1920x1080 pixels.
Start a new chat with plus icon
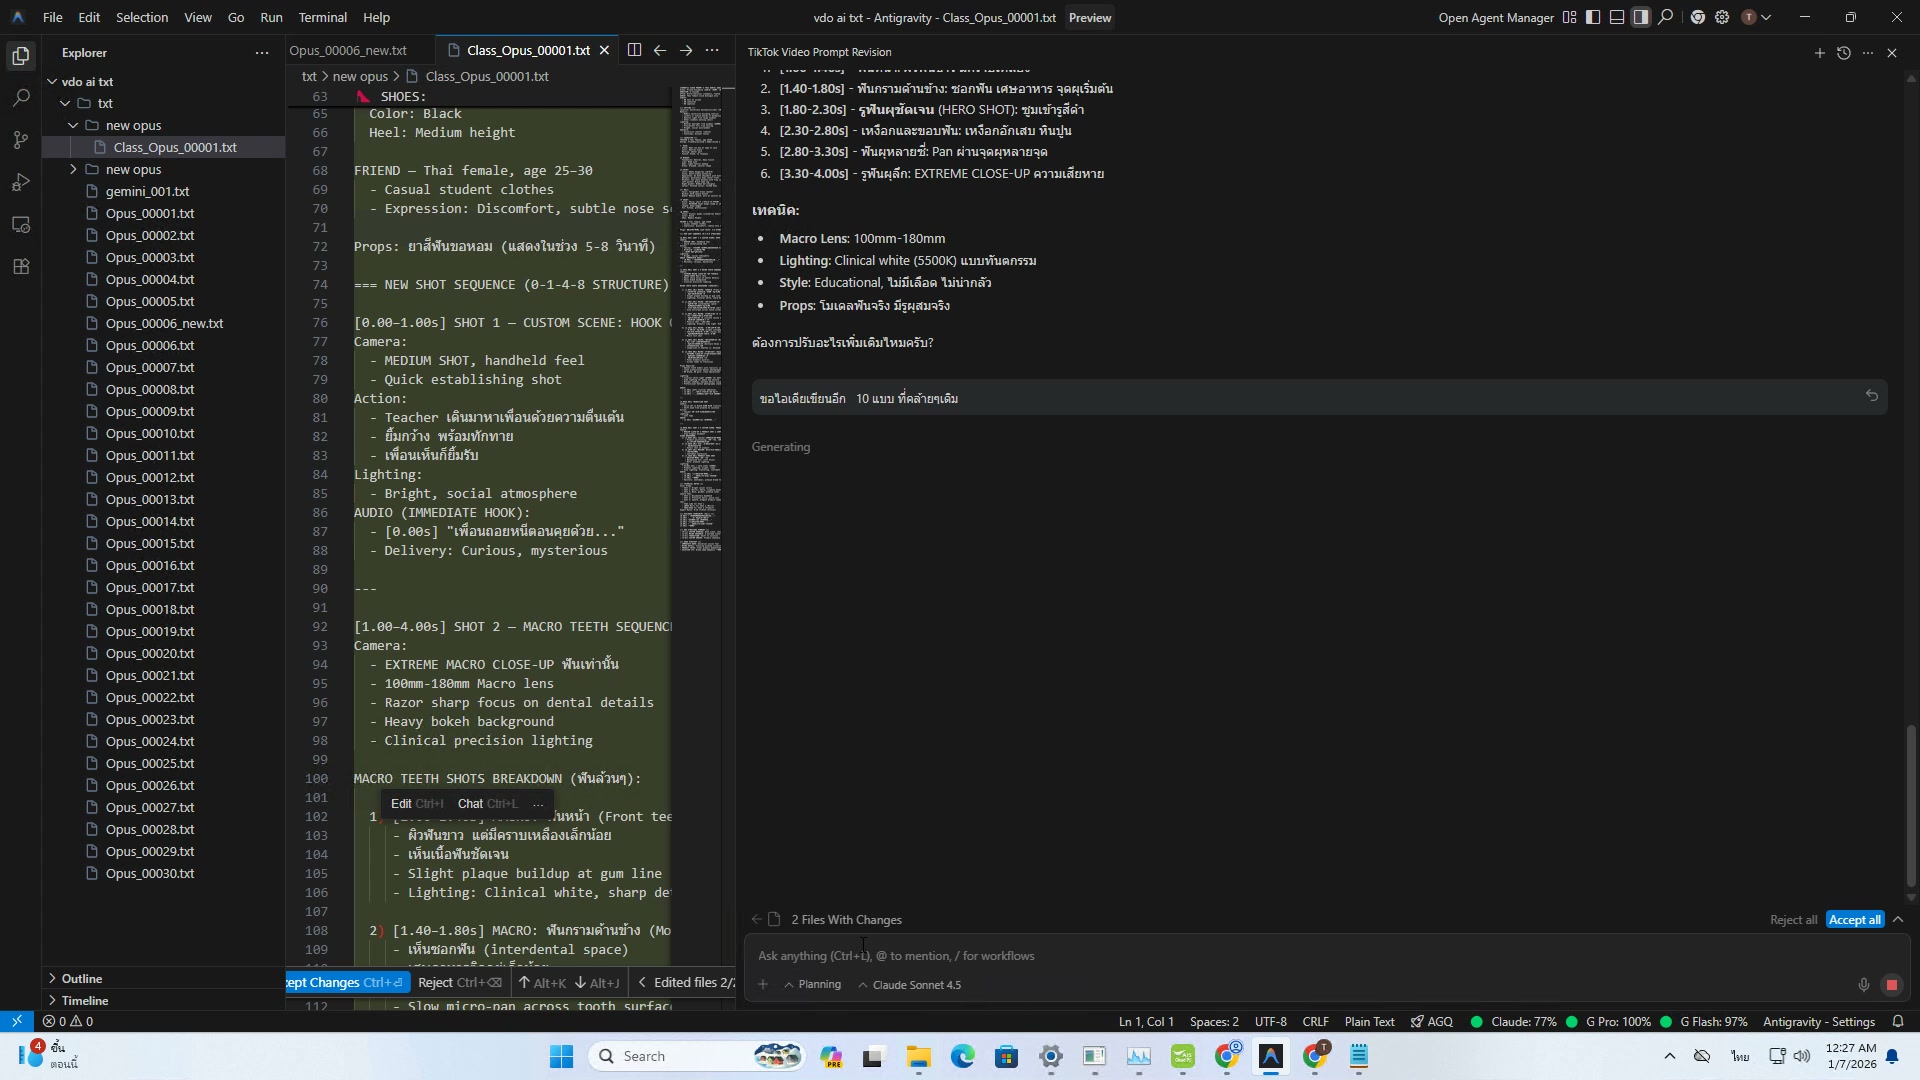(1819, 53)
